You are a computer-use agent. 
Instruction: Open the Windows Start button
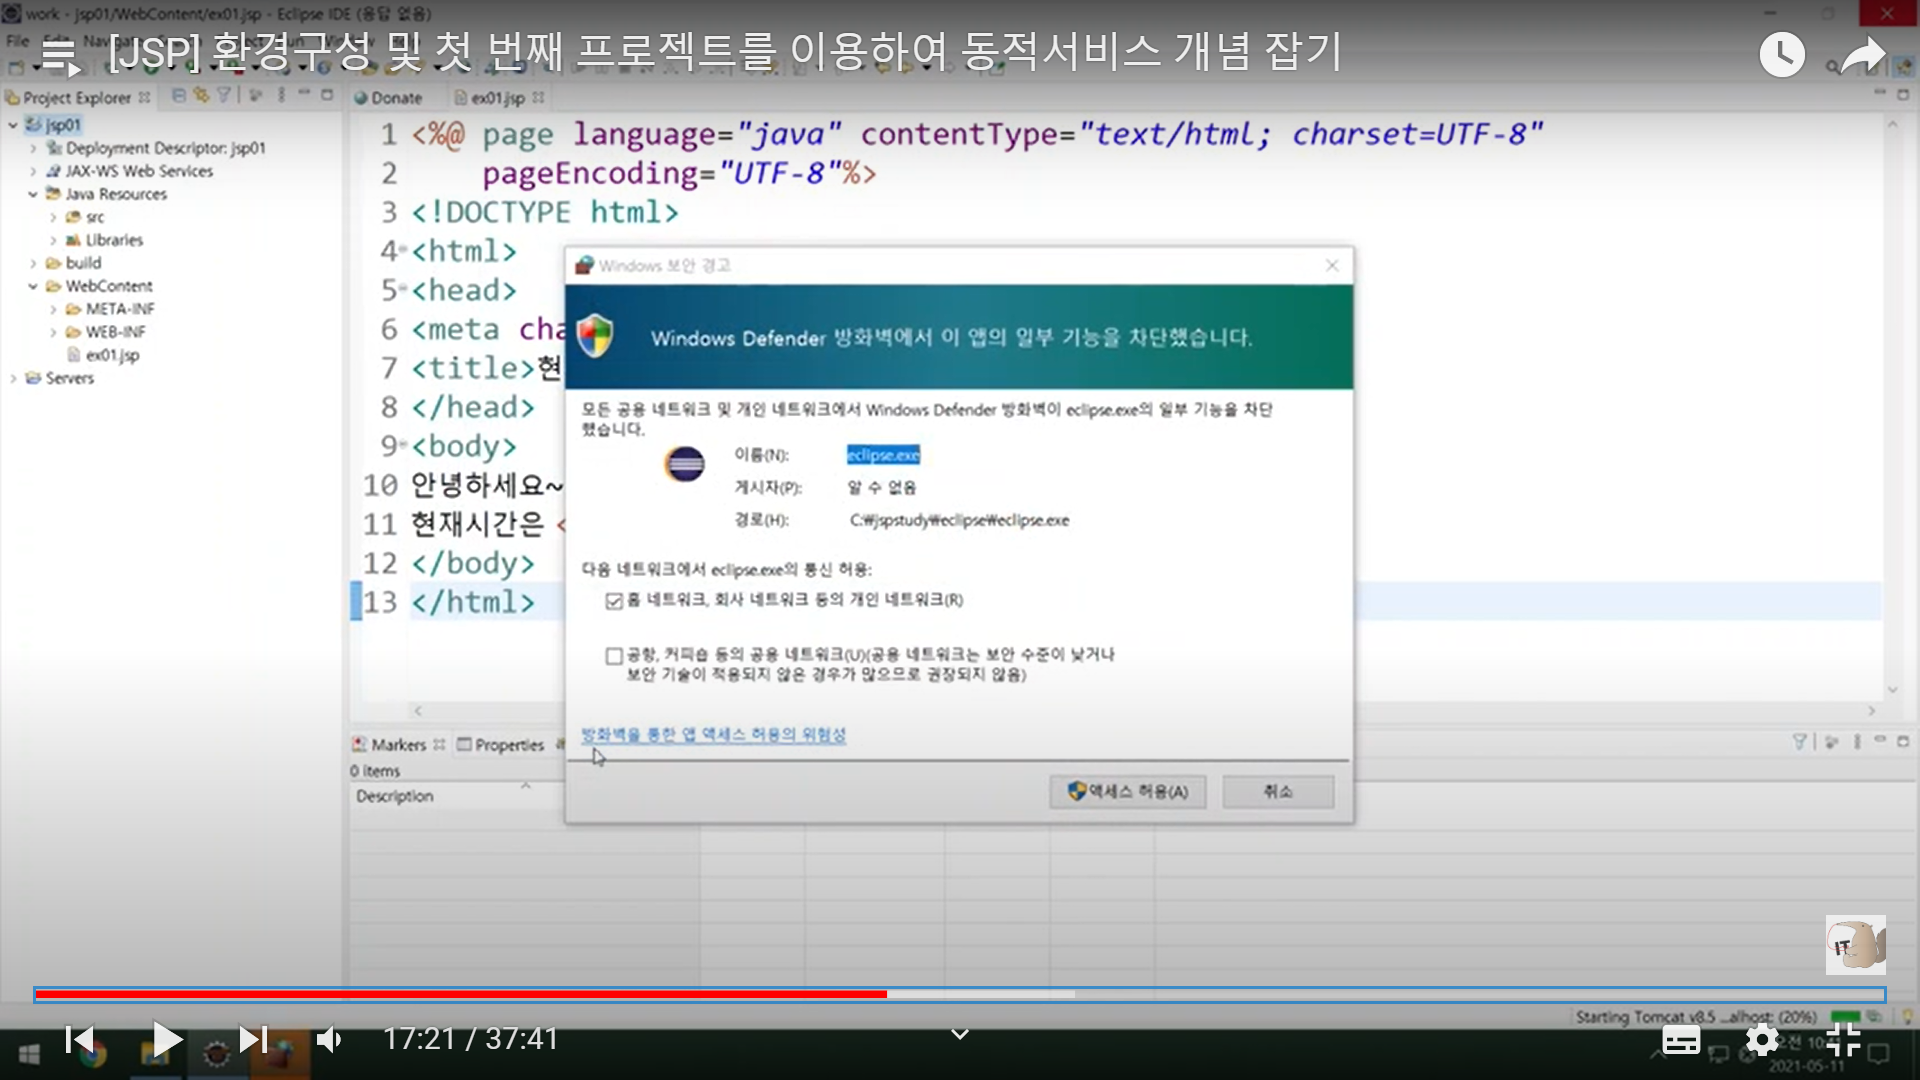(29, 1055)
